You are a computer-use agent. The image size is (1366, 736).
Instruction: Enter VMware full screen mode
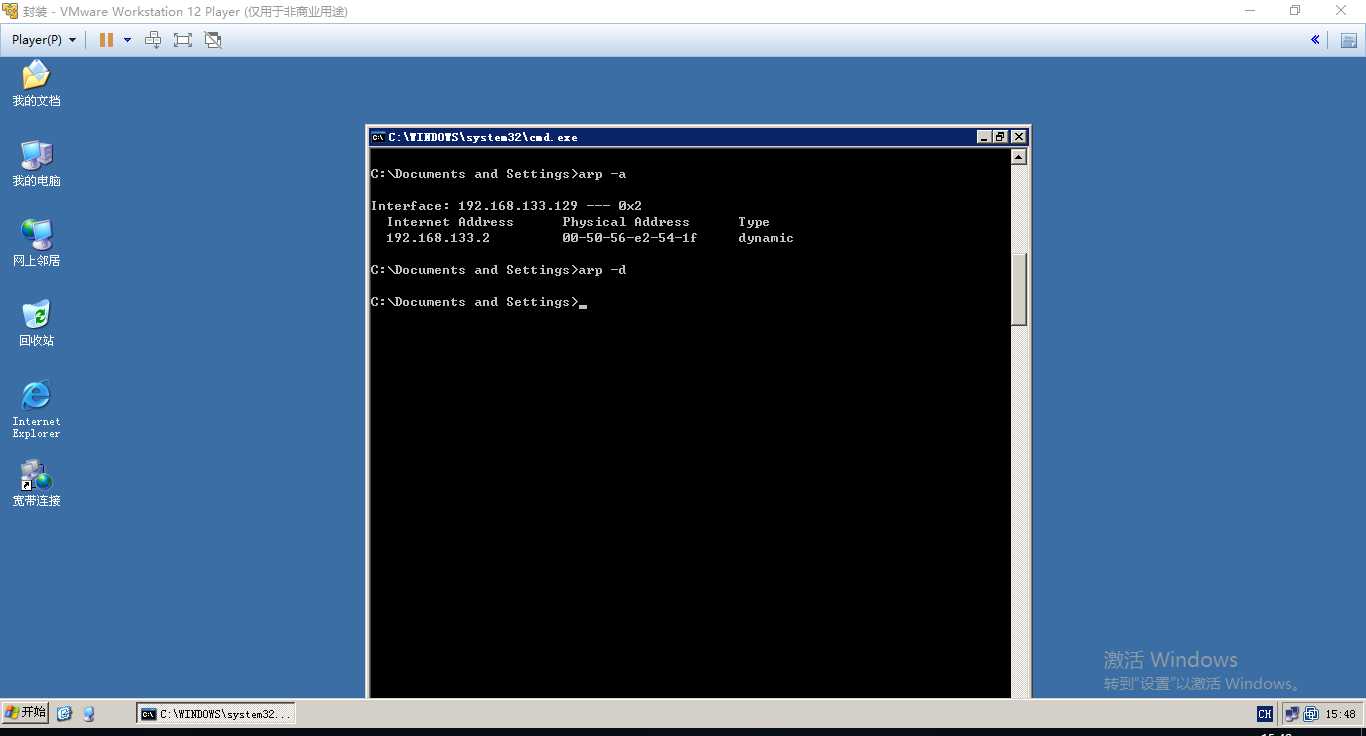[182, 40]
